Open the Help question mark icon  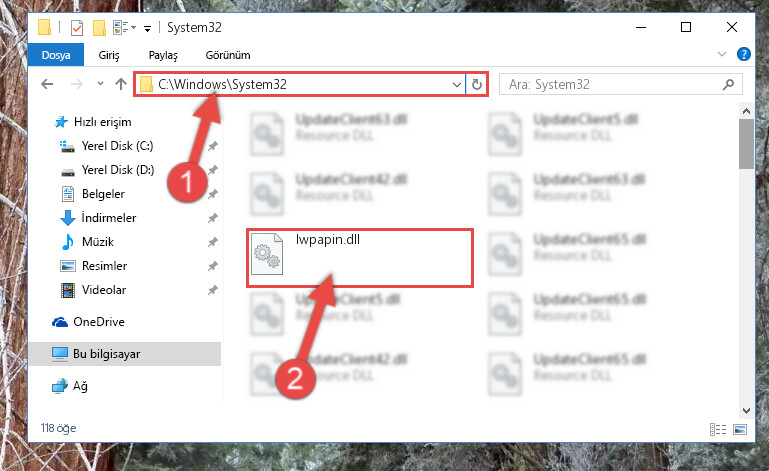pos(743,54)
